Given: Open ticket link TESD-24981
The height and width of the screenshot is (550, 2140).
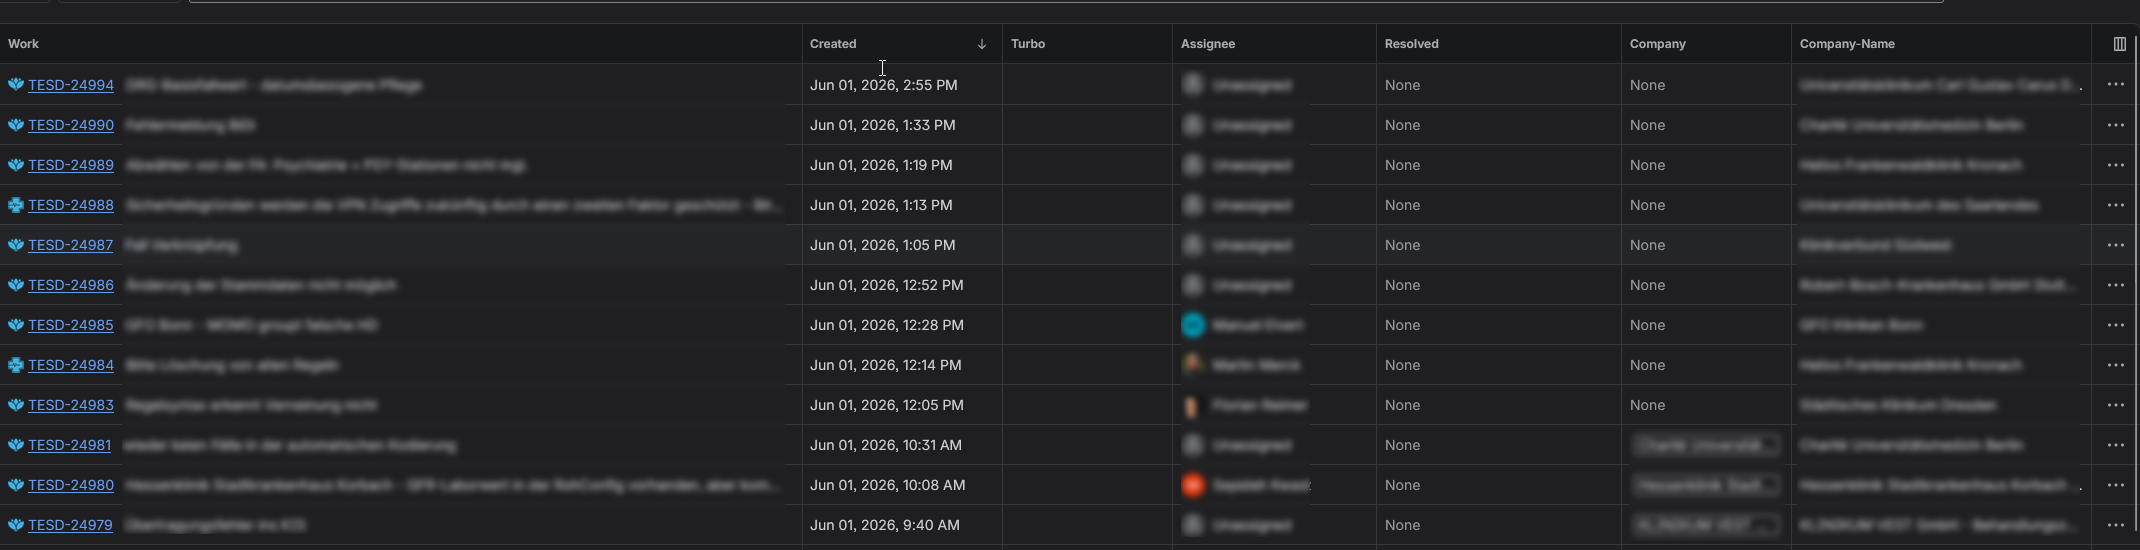Looking at the screenshot, I should [x=70, y=445].
